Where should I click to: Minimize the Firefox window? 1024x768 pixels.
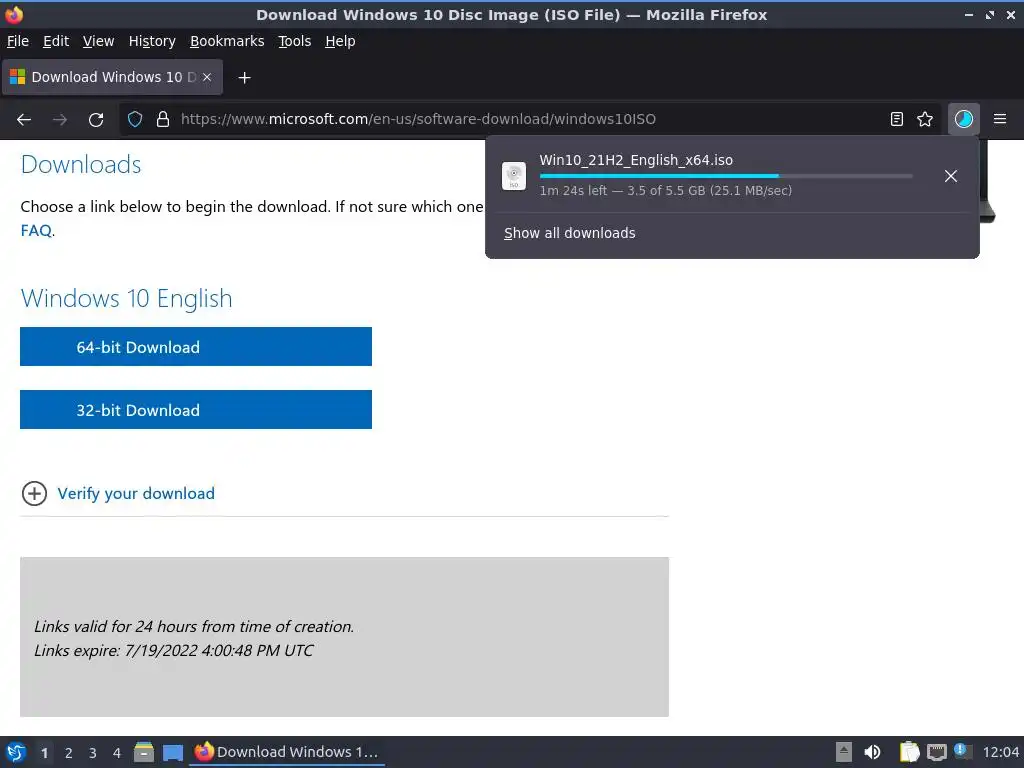coord(969,14)
